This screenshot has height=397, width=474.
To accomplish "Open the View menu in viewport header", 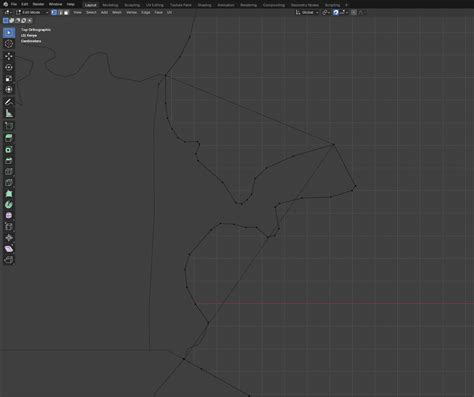I will (77, 12).
